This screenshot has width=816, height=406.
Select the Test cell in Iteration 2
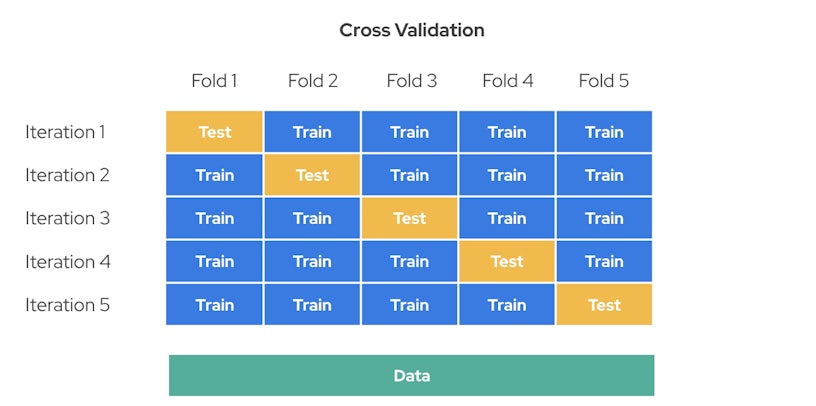(x=312, y=175)
